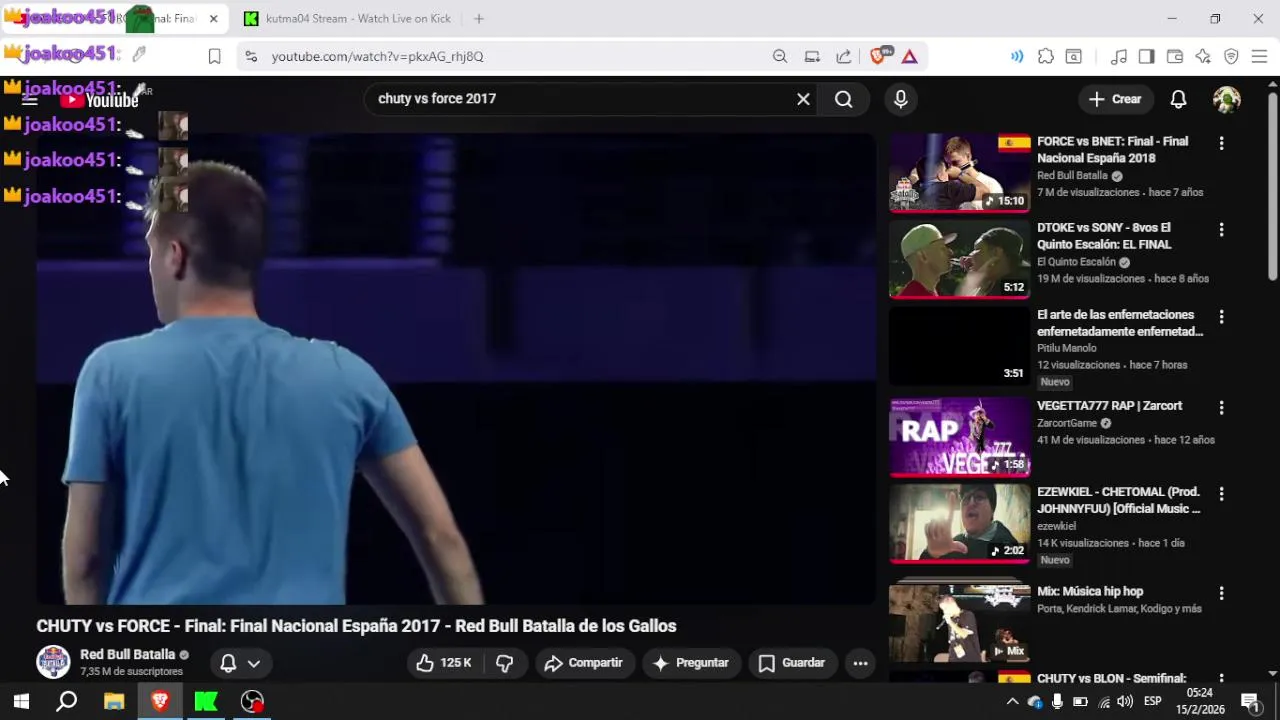Open 'El arte de las enfernetaciones' title
1280x720 pixels.
pyautogui.click(x=1120, y=323)
